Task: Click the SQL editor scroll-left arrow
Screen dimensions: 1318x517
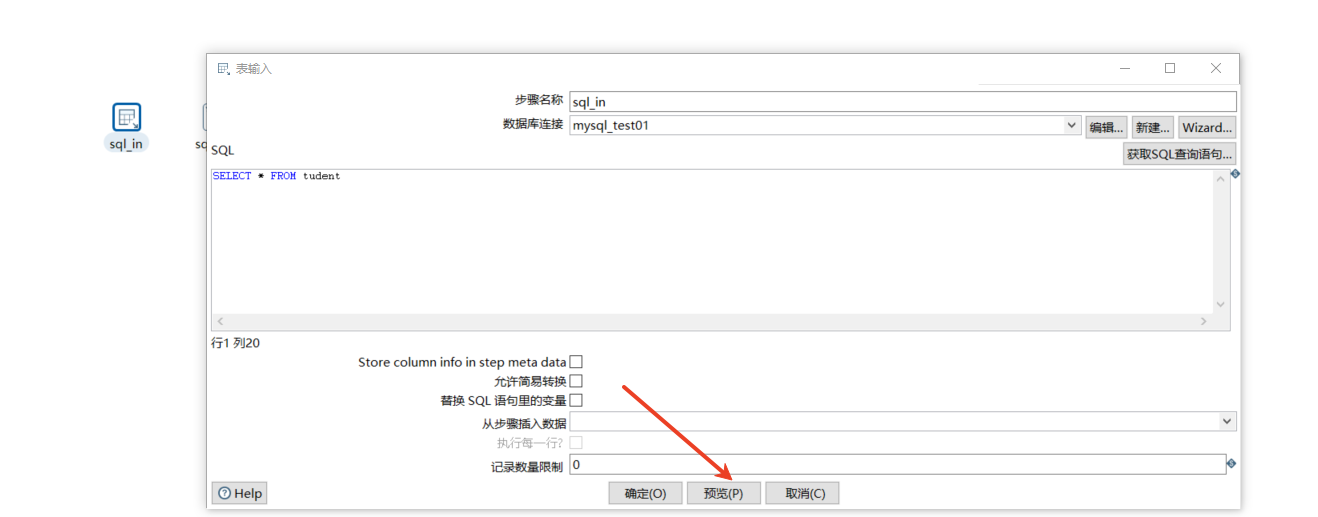Action: [220, 322]
